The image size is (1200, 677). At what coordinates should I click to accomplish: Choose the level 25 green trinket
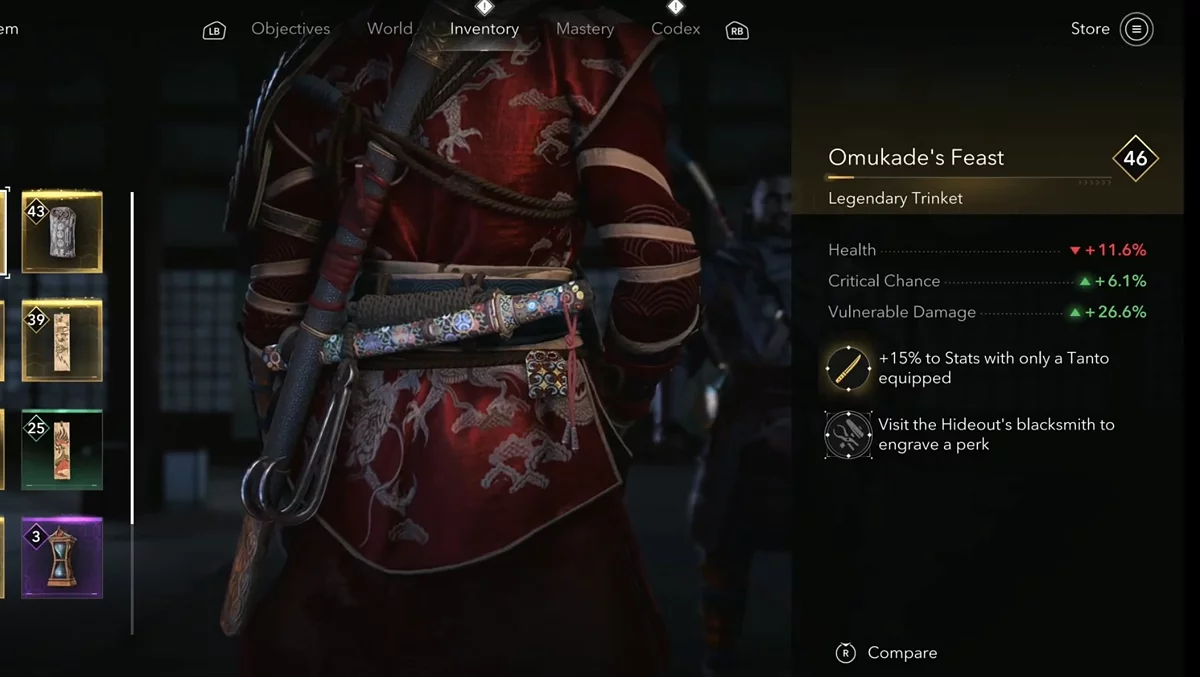click(62, 449)
